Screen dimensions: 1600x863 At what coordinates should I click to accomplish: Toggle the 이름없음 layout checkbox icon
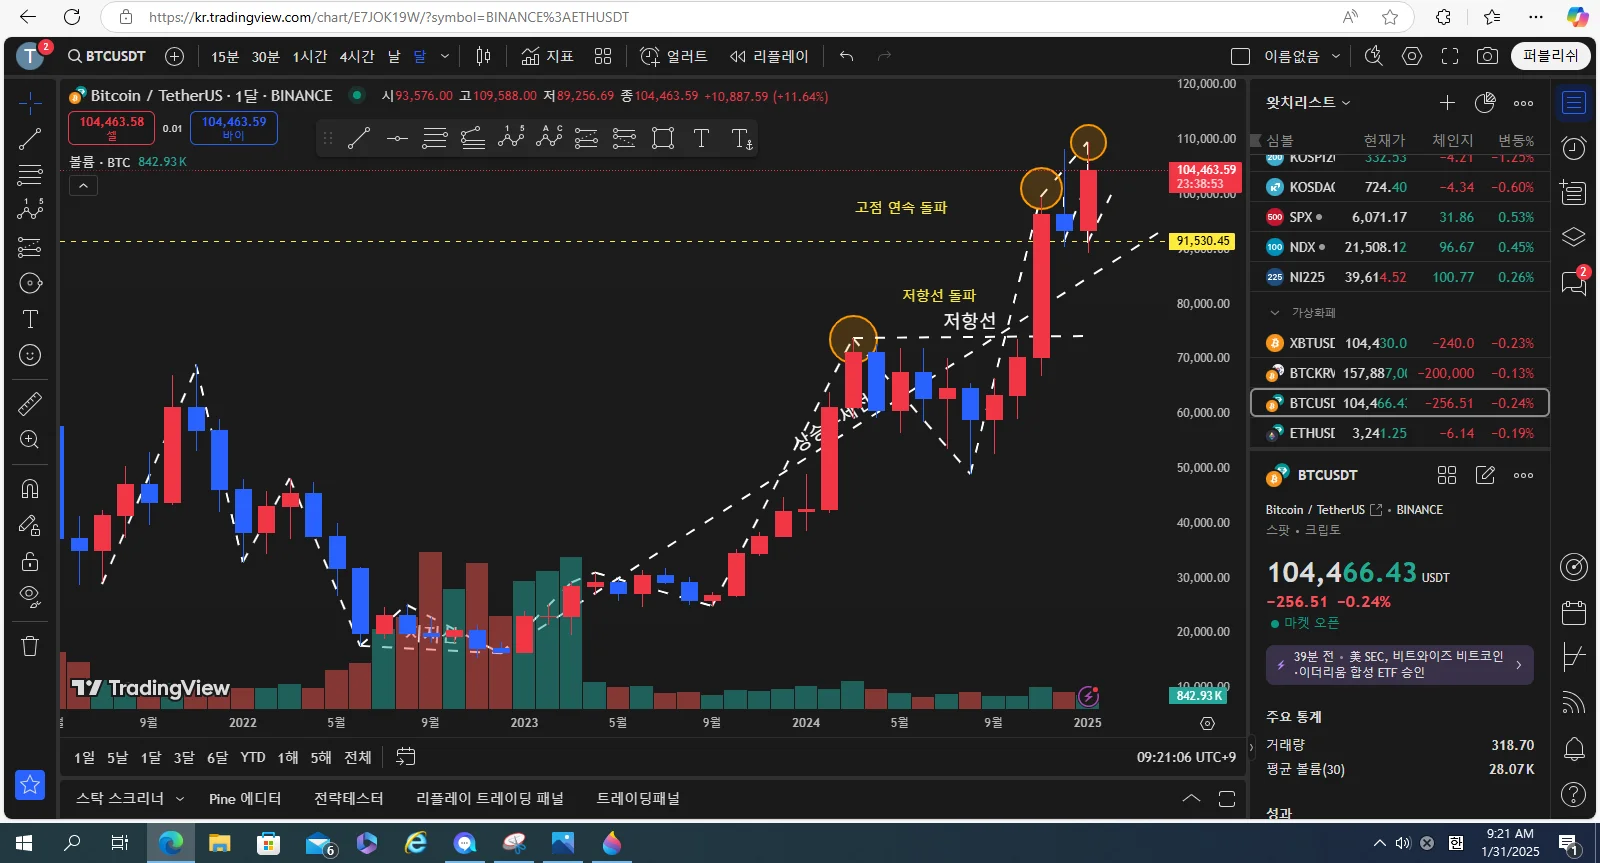[1241, 56]
